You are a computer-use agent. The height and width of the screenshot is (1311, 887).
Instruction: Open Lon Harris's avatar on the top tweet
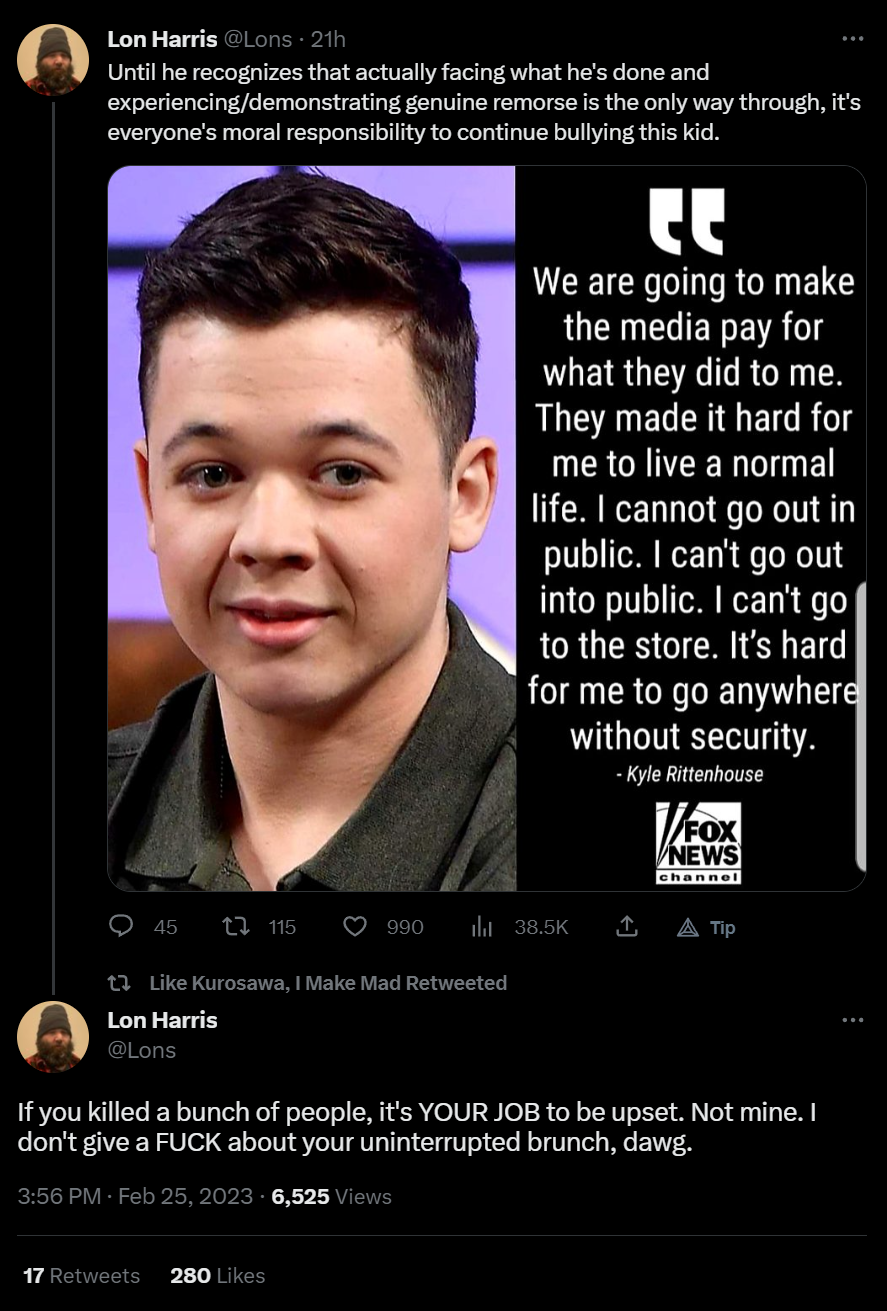[53, 59]
